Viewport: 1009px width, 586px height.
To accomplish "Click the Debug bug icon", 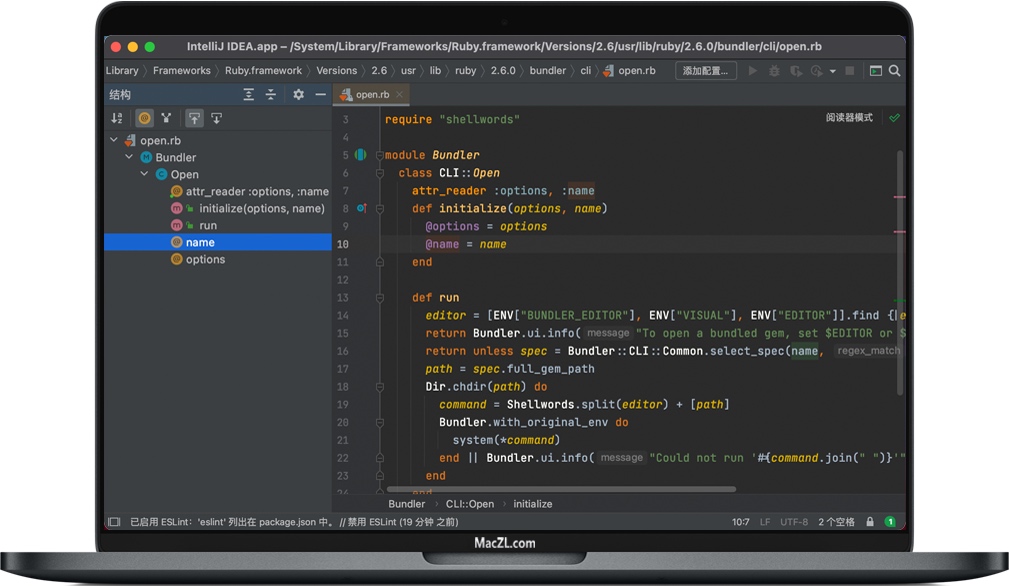I will pyautogui.click(x=774, y=71).
